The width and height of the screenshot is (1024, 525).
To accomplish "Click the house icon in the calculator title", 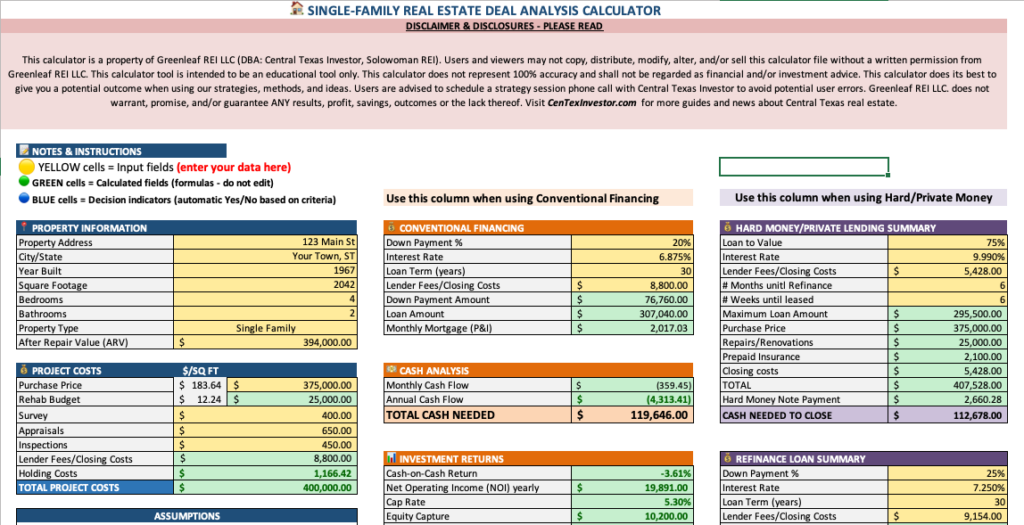I will point(297,9).
